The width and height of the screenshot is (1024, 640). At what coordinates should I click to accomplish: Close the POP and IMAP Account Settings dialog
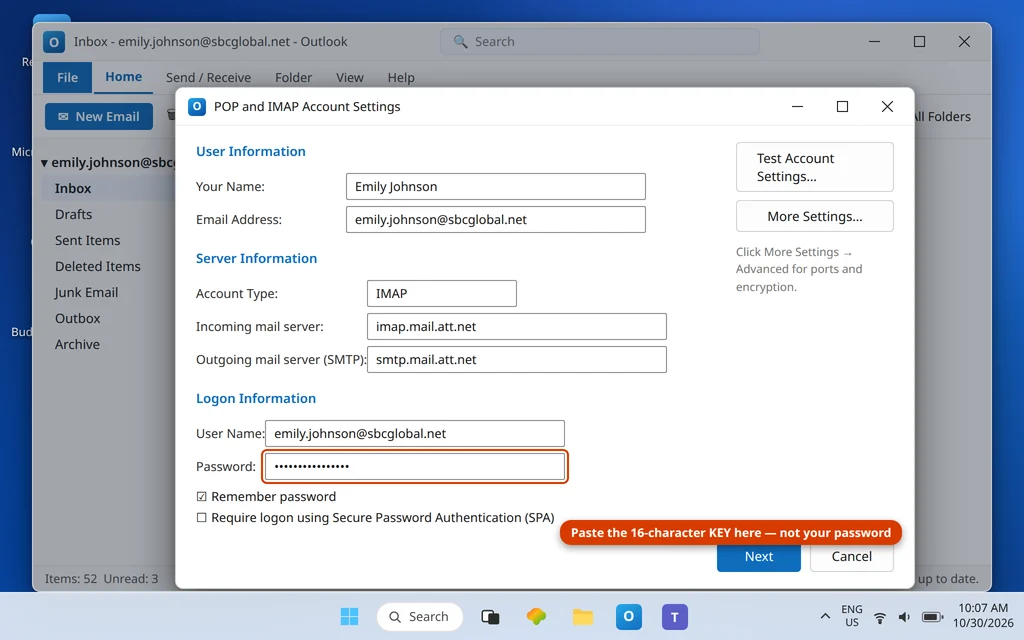point(887,106)
